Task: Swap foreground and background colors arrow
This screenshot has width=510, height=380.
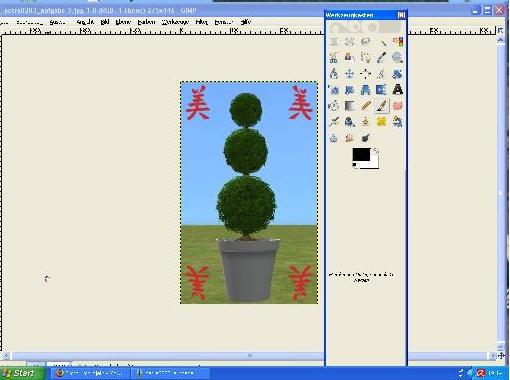Action: coord(376,151)
